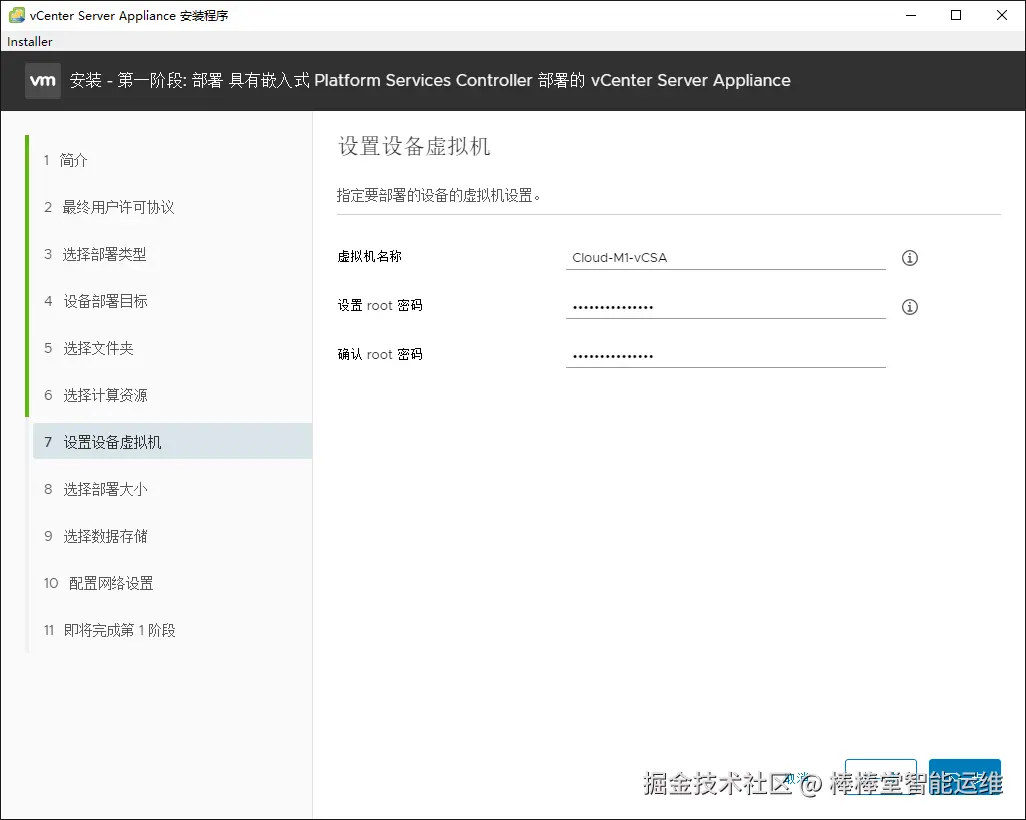The height and width of the screenshot is (820, 1026).
Task: Go to step 4 设备部署目标
Action: [x=96, y=302]
